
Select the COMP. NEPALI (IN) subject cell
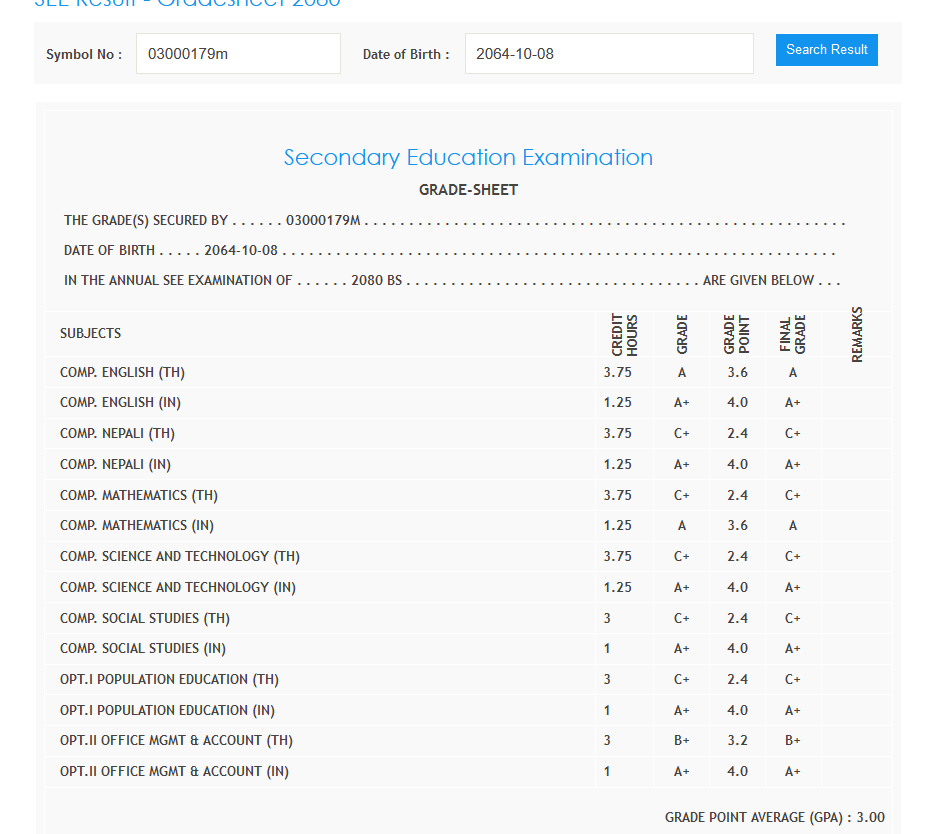click(115, 465)
